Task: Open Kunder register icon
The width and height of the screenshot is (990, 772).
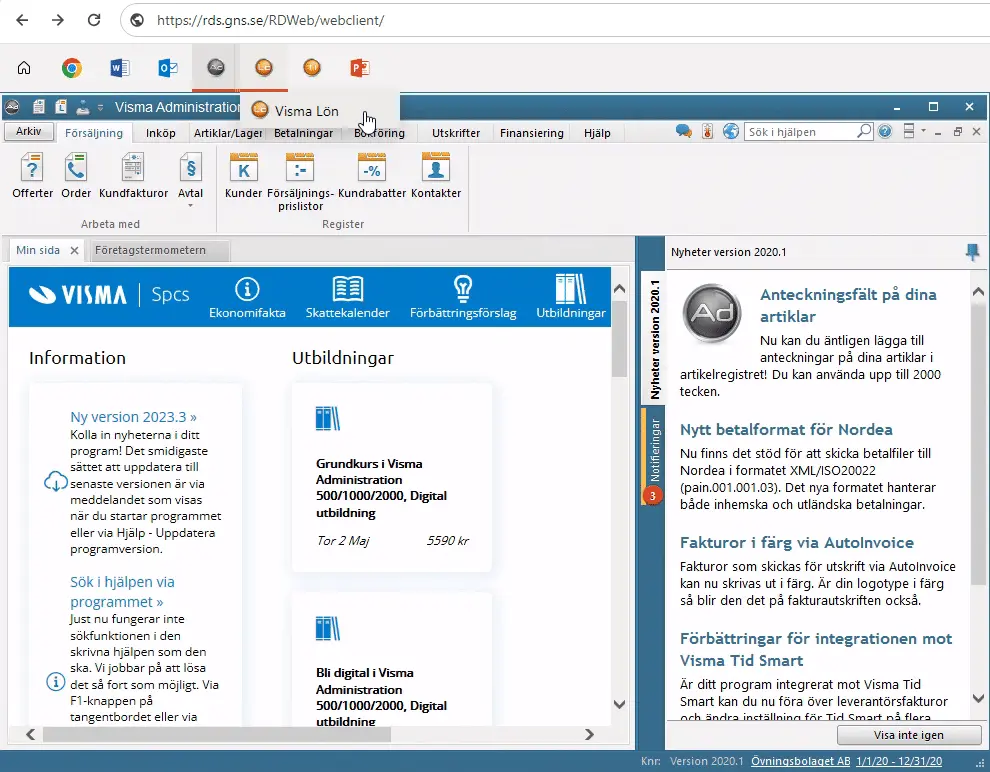Action: 243,169
